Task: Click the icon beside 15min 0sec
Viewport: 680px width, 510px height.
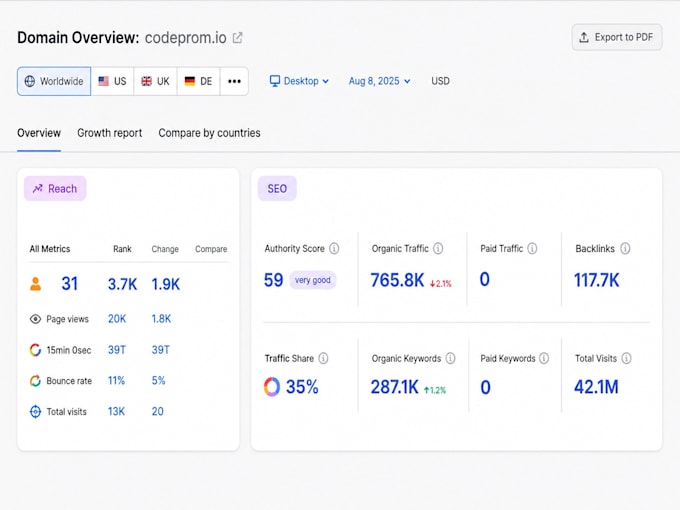Action: [35, 350]
